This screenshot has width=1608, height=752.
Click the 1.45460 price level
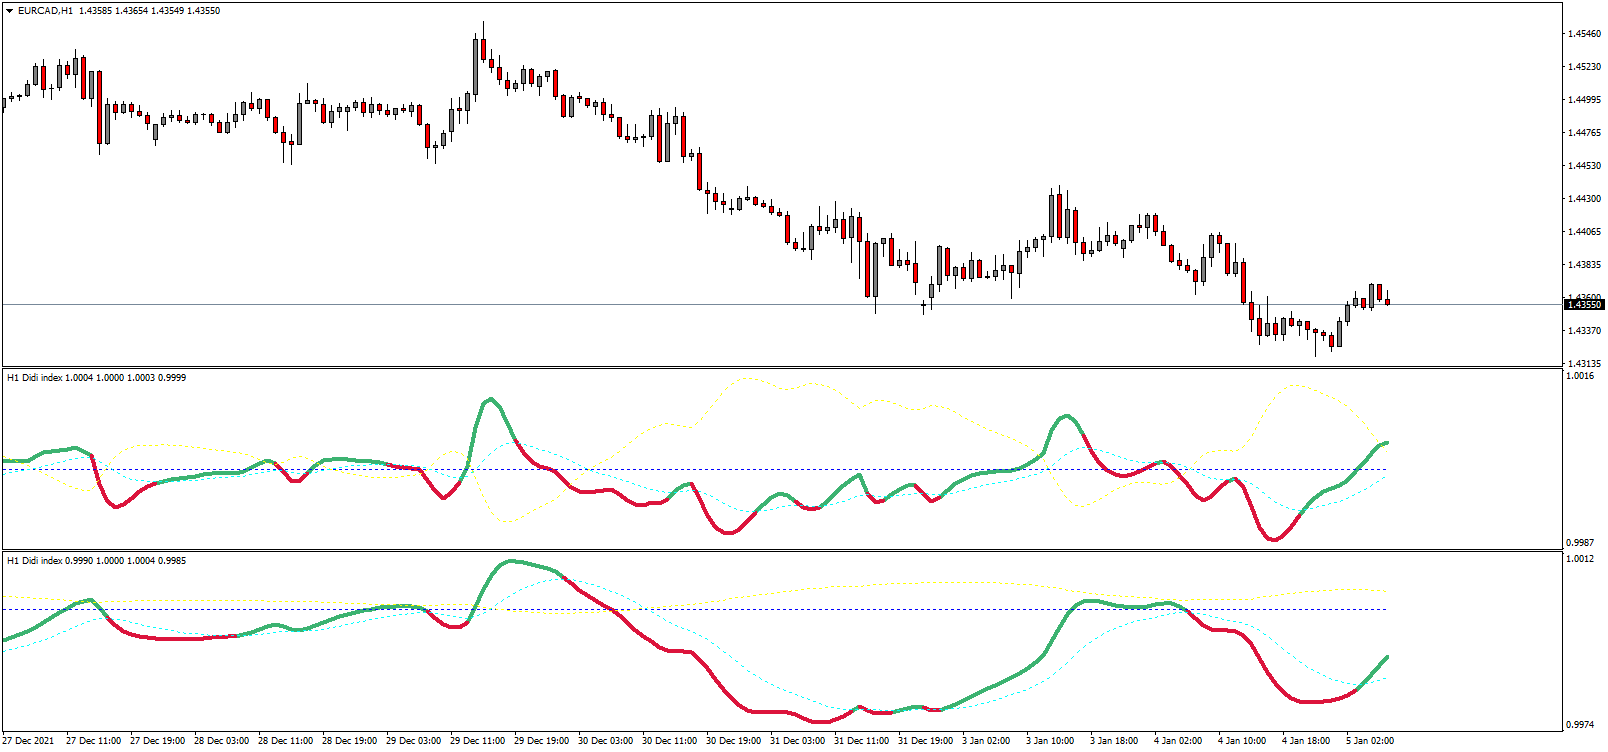tap(1585, 34)
